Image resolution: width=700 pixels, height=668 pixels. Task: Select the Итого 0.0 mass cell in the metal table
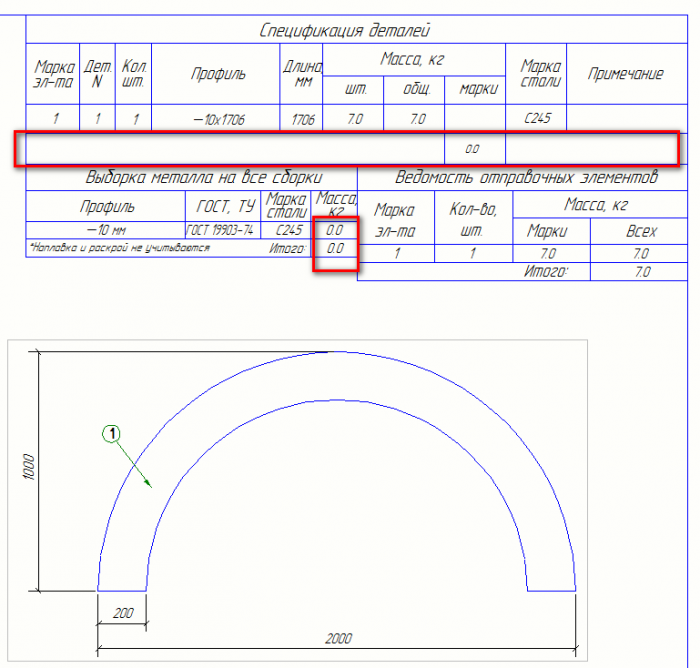[335, 248]
